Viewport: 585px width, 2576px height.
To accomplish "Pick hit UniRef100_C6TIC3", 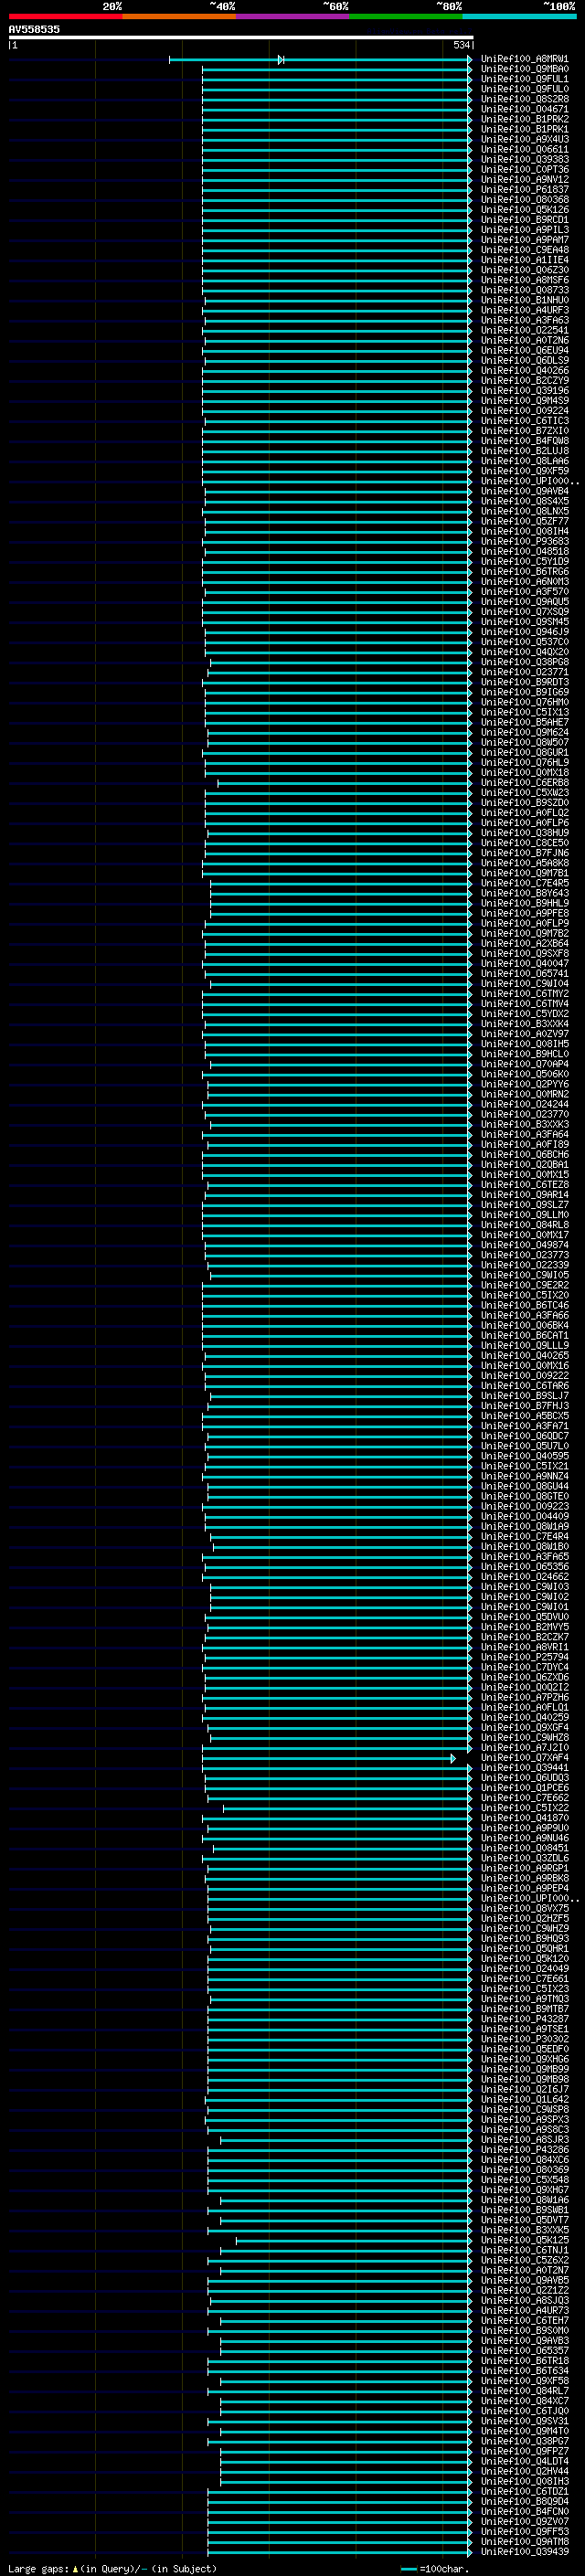I will (x=524, y=420).
